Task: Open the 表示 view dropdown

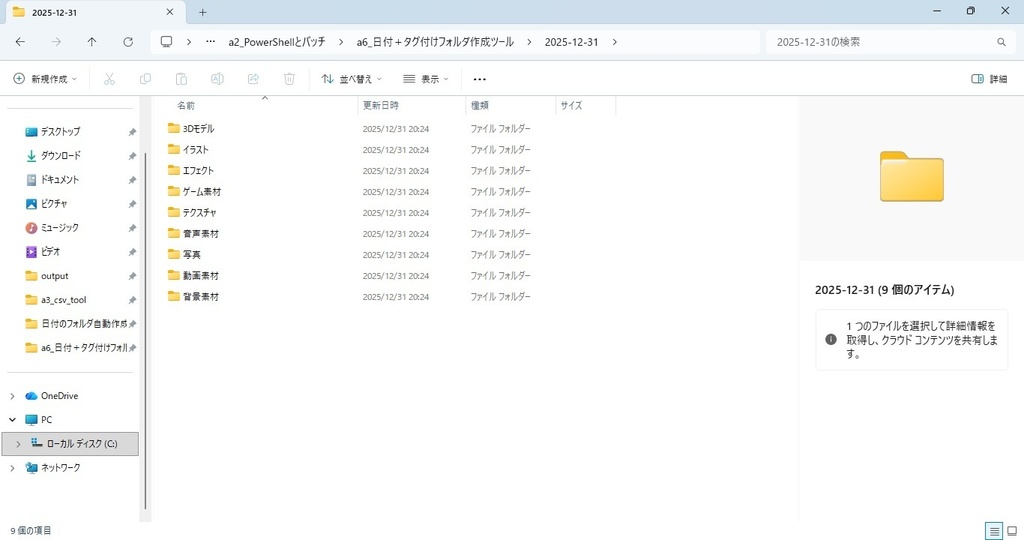Action: click(426, 79)
